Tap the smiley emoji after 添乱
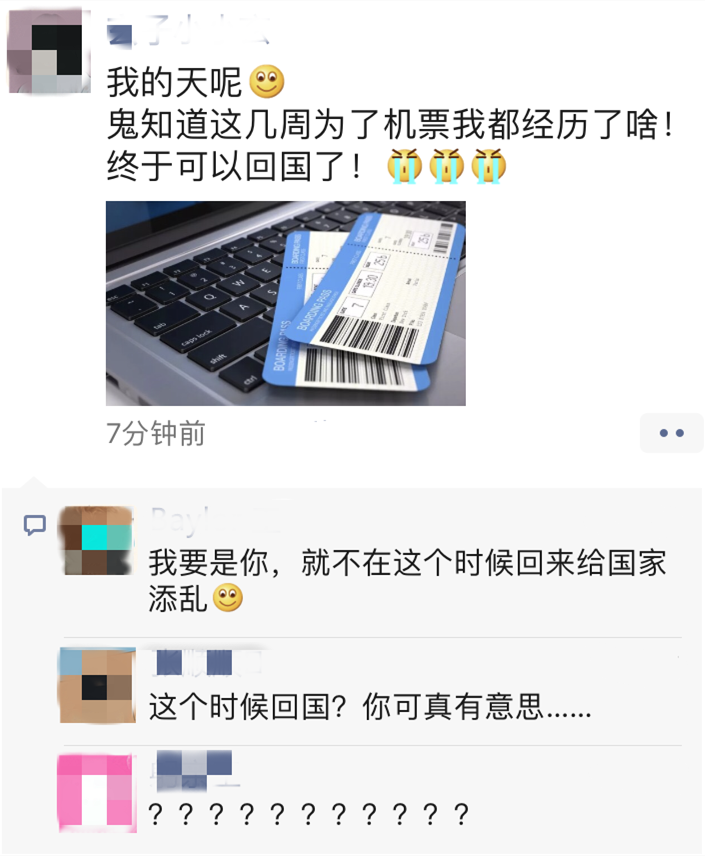Image resolution: width=705 pixels, height=856 pixels. [x=228, y=598]
